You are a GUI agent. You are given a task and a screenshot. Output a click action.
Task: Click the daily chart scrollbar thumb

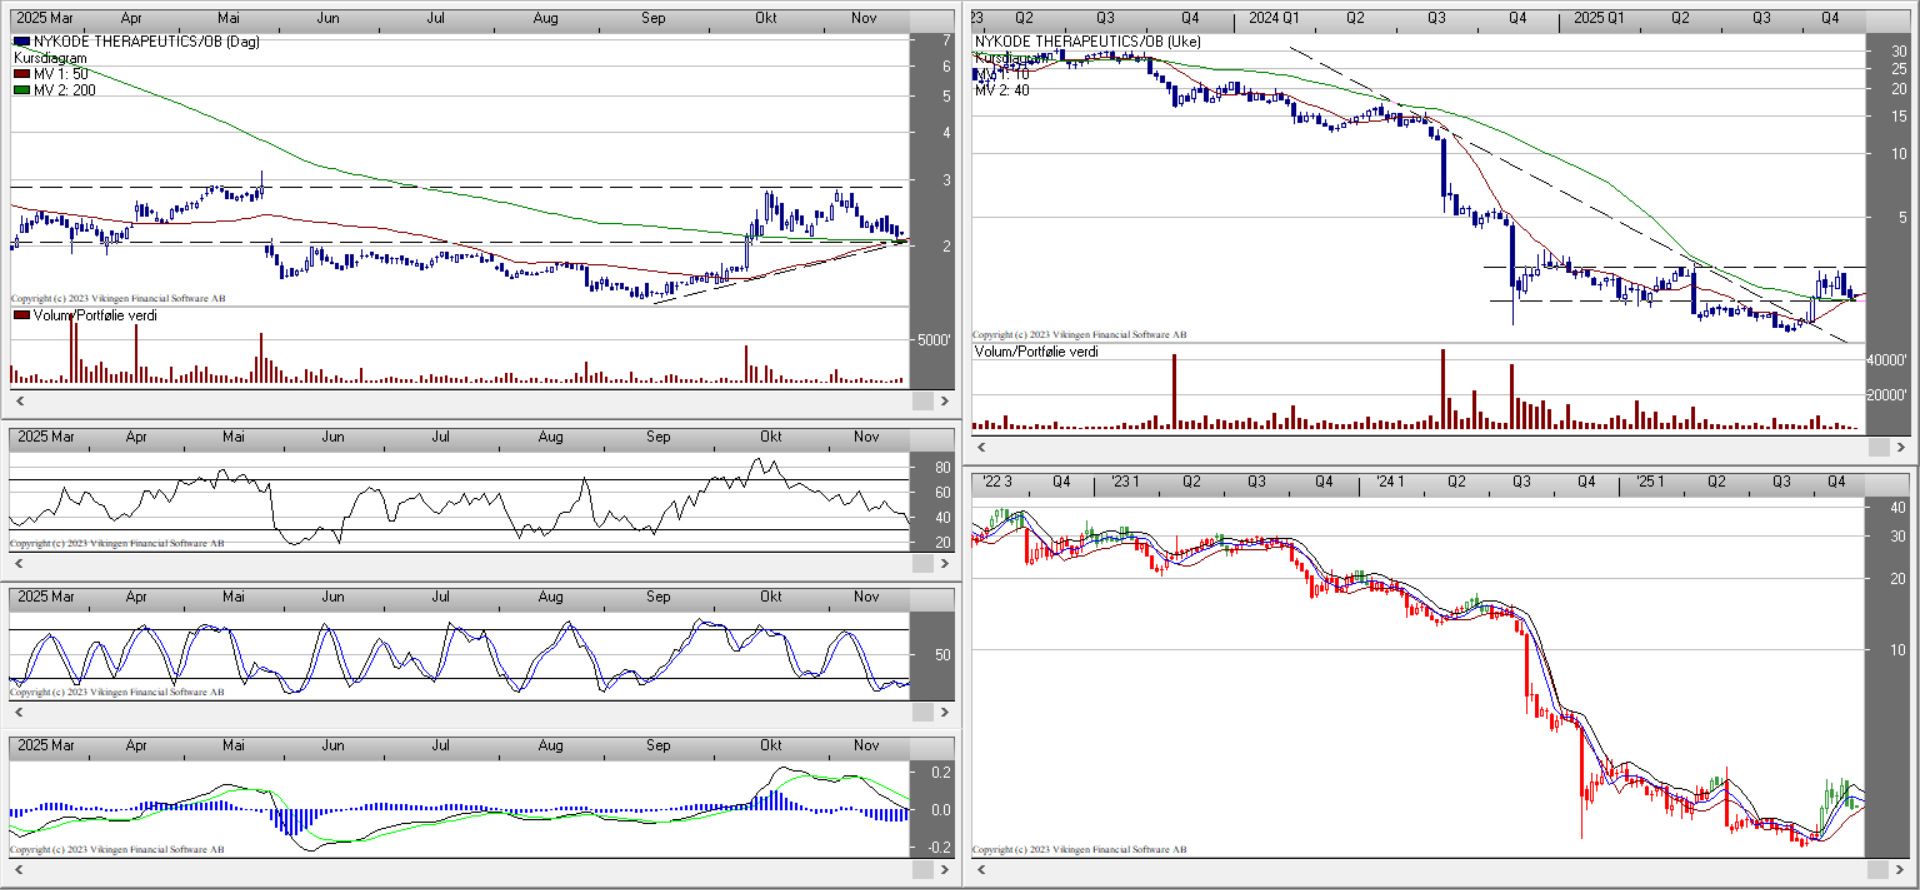click(922, 401)
